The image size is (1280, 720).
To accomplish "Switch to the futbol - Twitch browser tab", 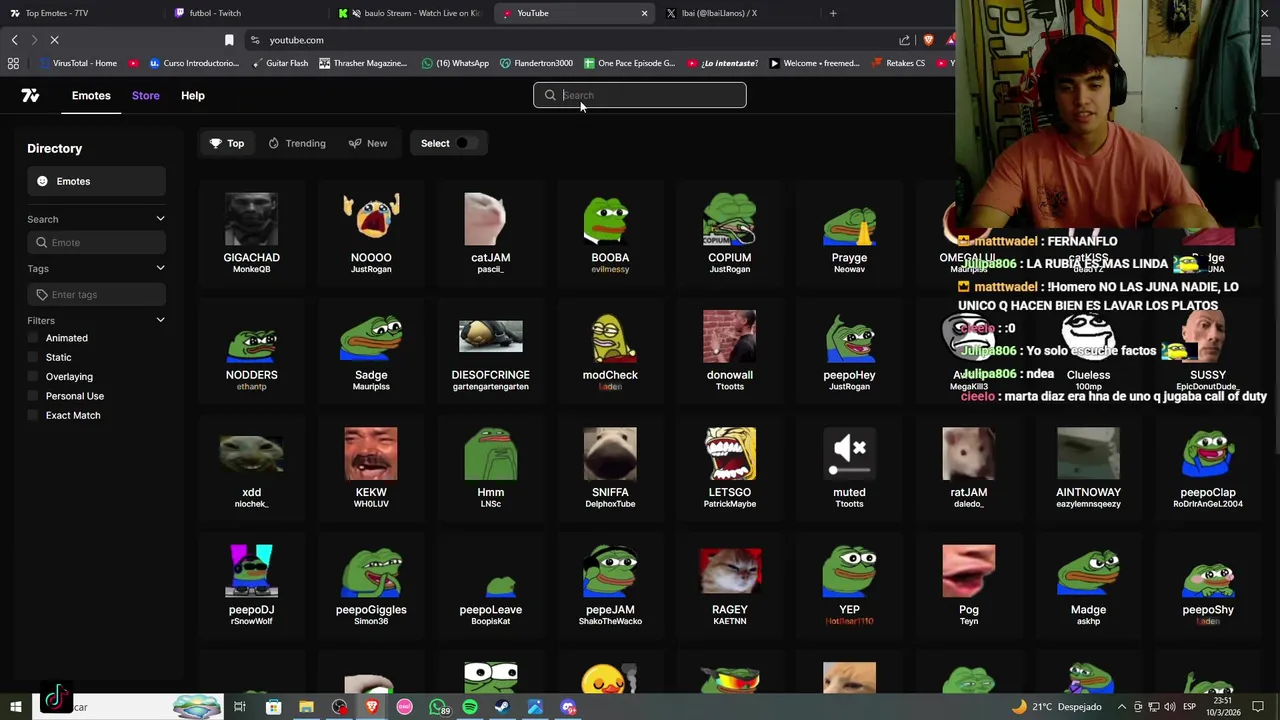I will coord(245,13).
